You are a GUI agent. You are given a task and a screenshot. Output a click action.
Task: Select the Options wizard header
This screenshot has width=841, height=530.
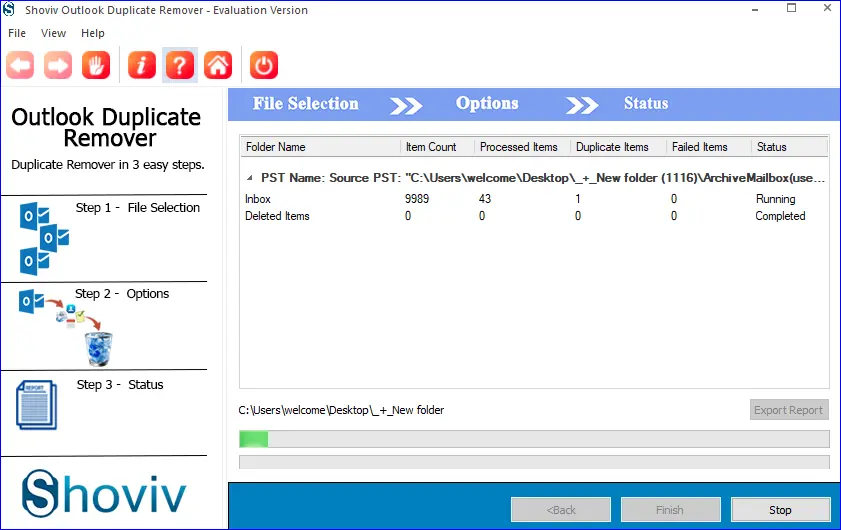[x=487, y=104]
